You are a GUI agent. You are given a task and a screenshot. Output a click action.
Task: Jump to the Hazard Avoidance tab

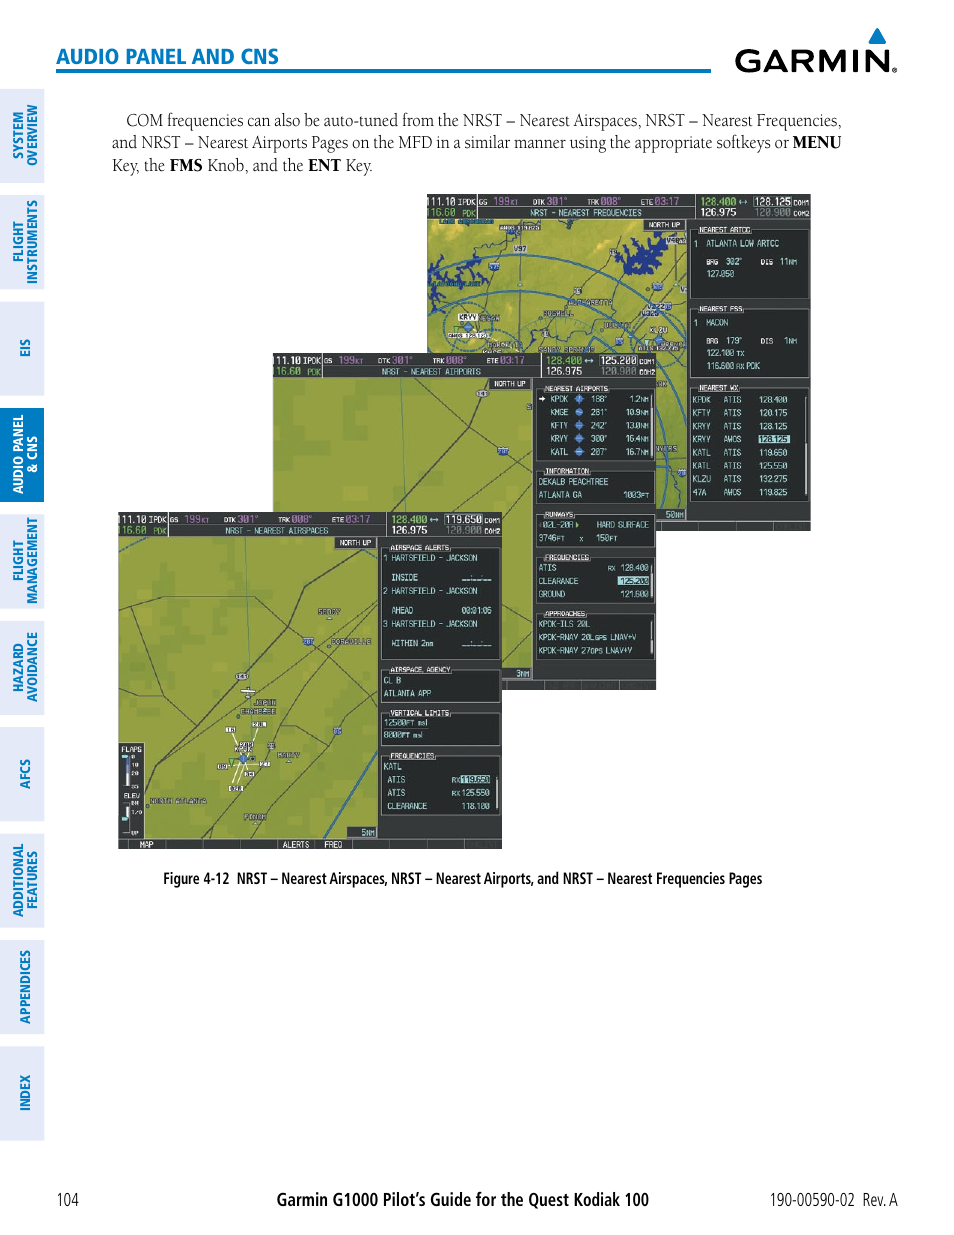click(22, 667)
